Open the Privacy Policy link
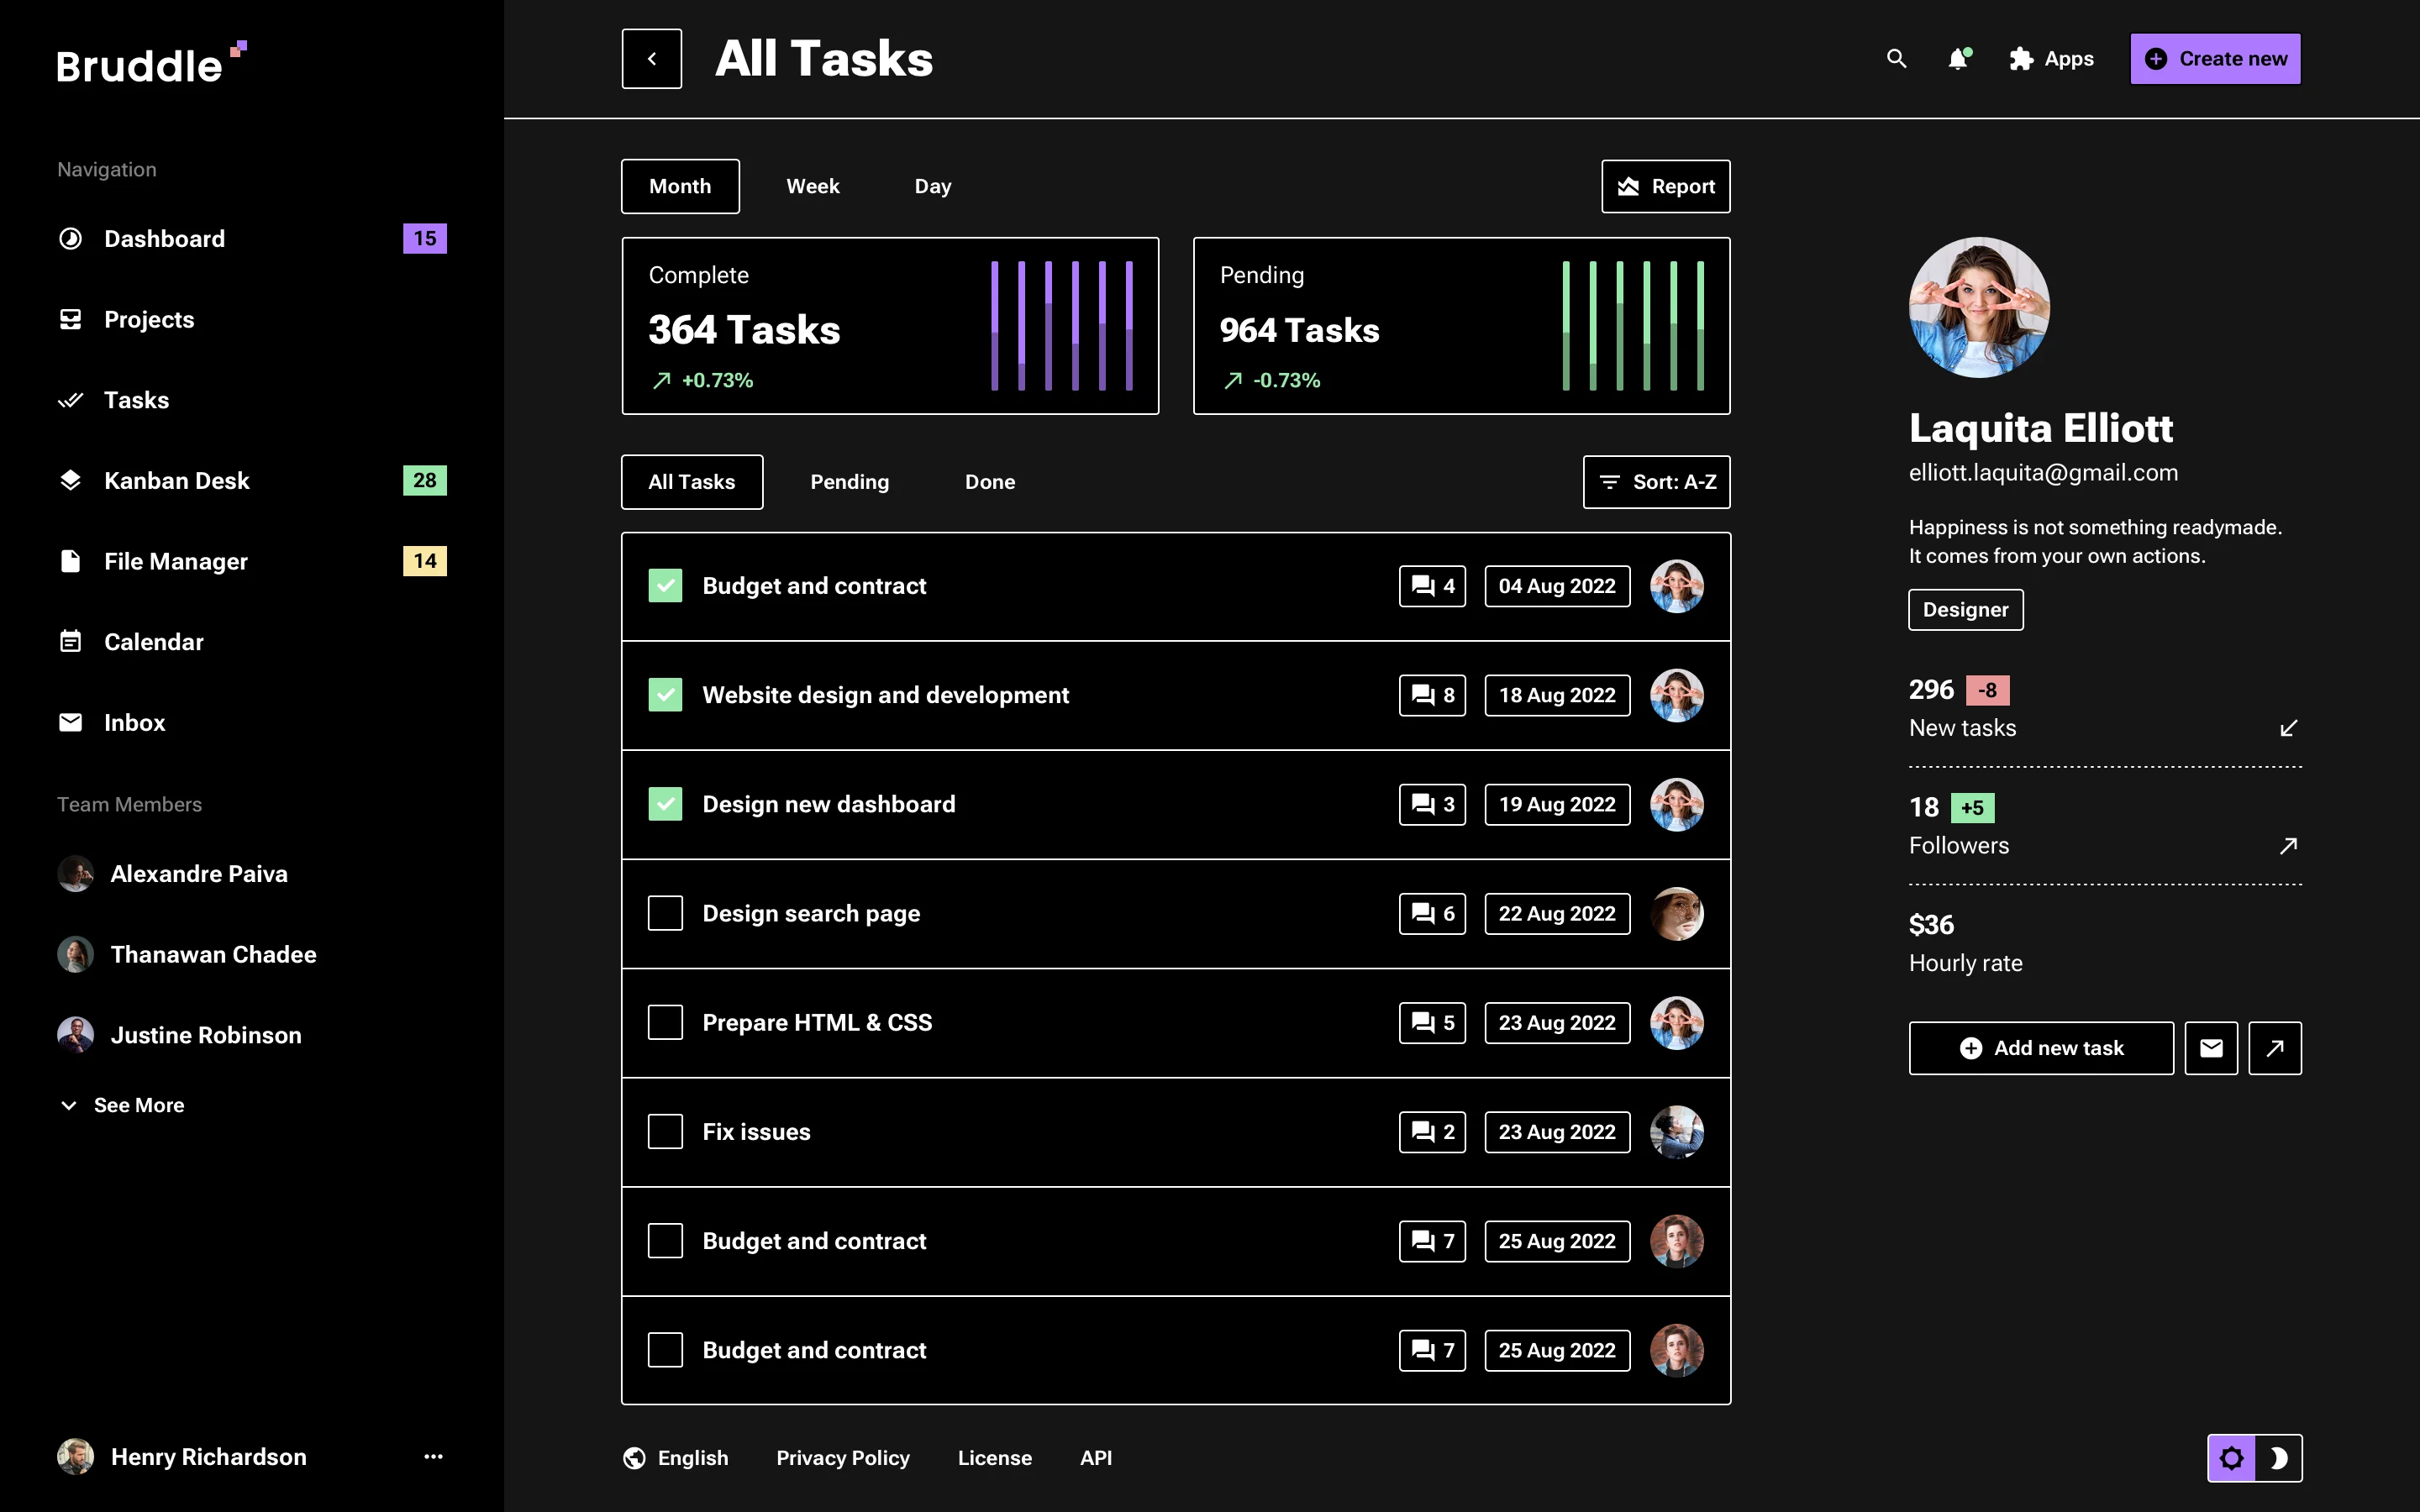 [843, 1457]
